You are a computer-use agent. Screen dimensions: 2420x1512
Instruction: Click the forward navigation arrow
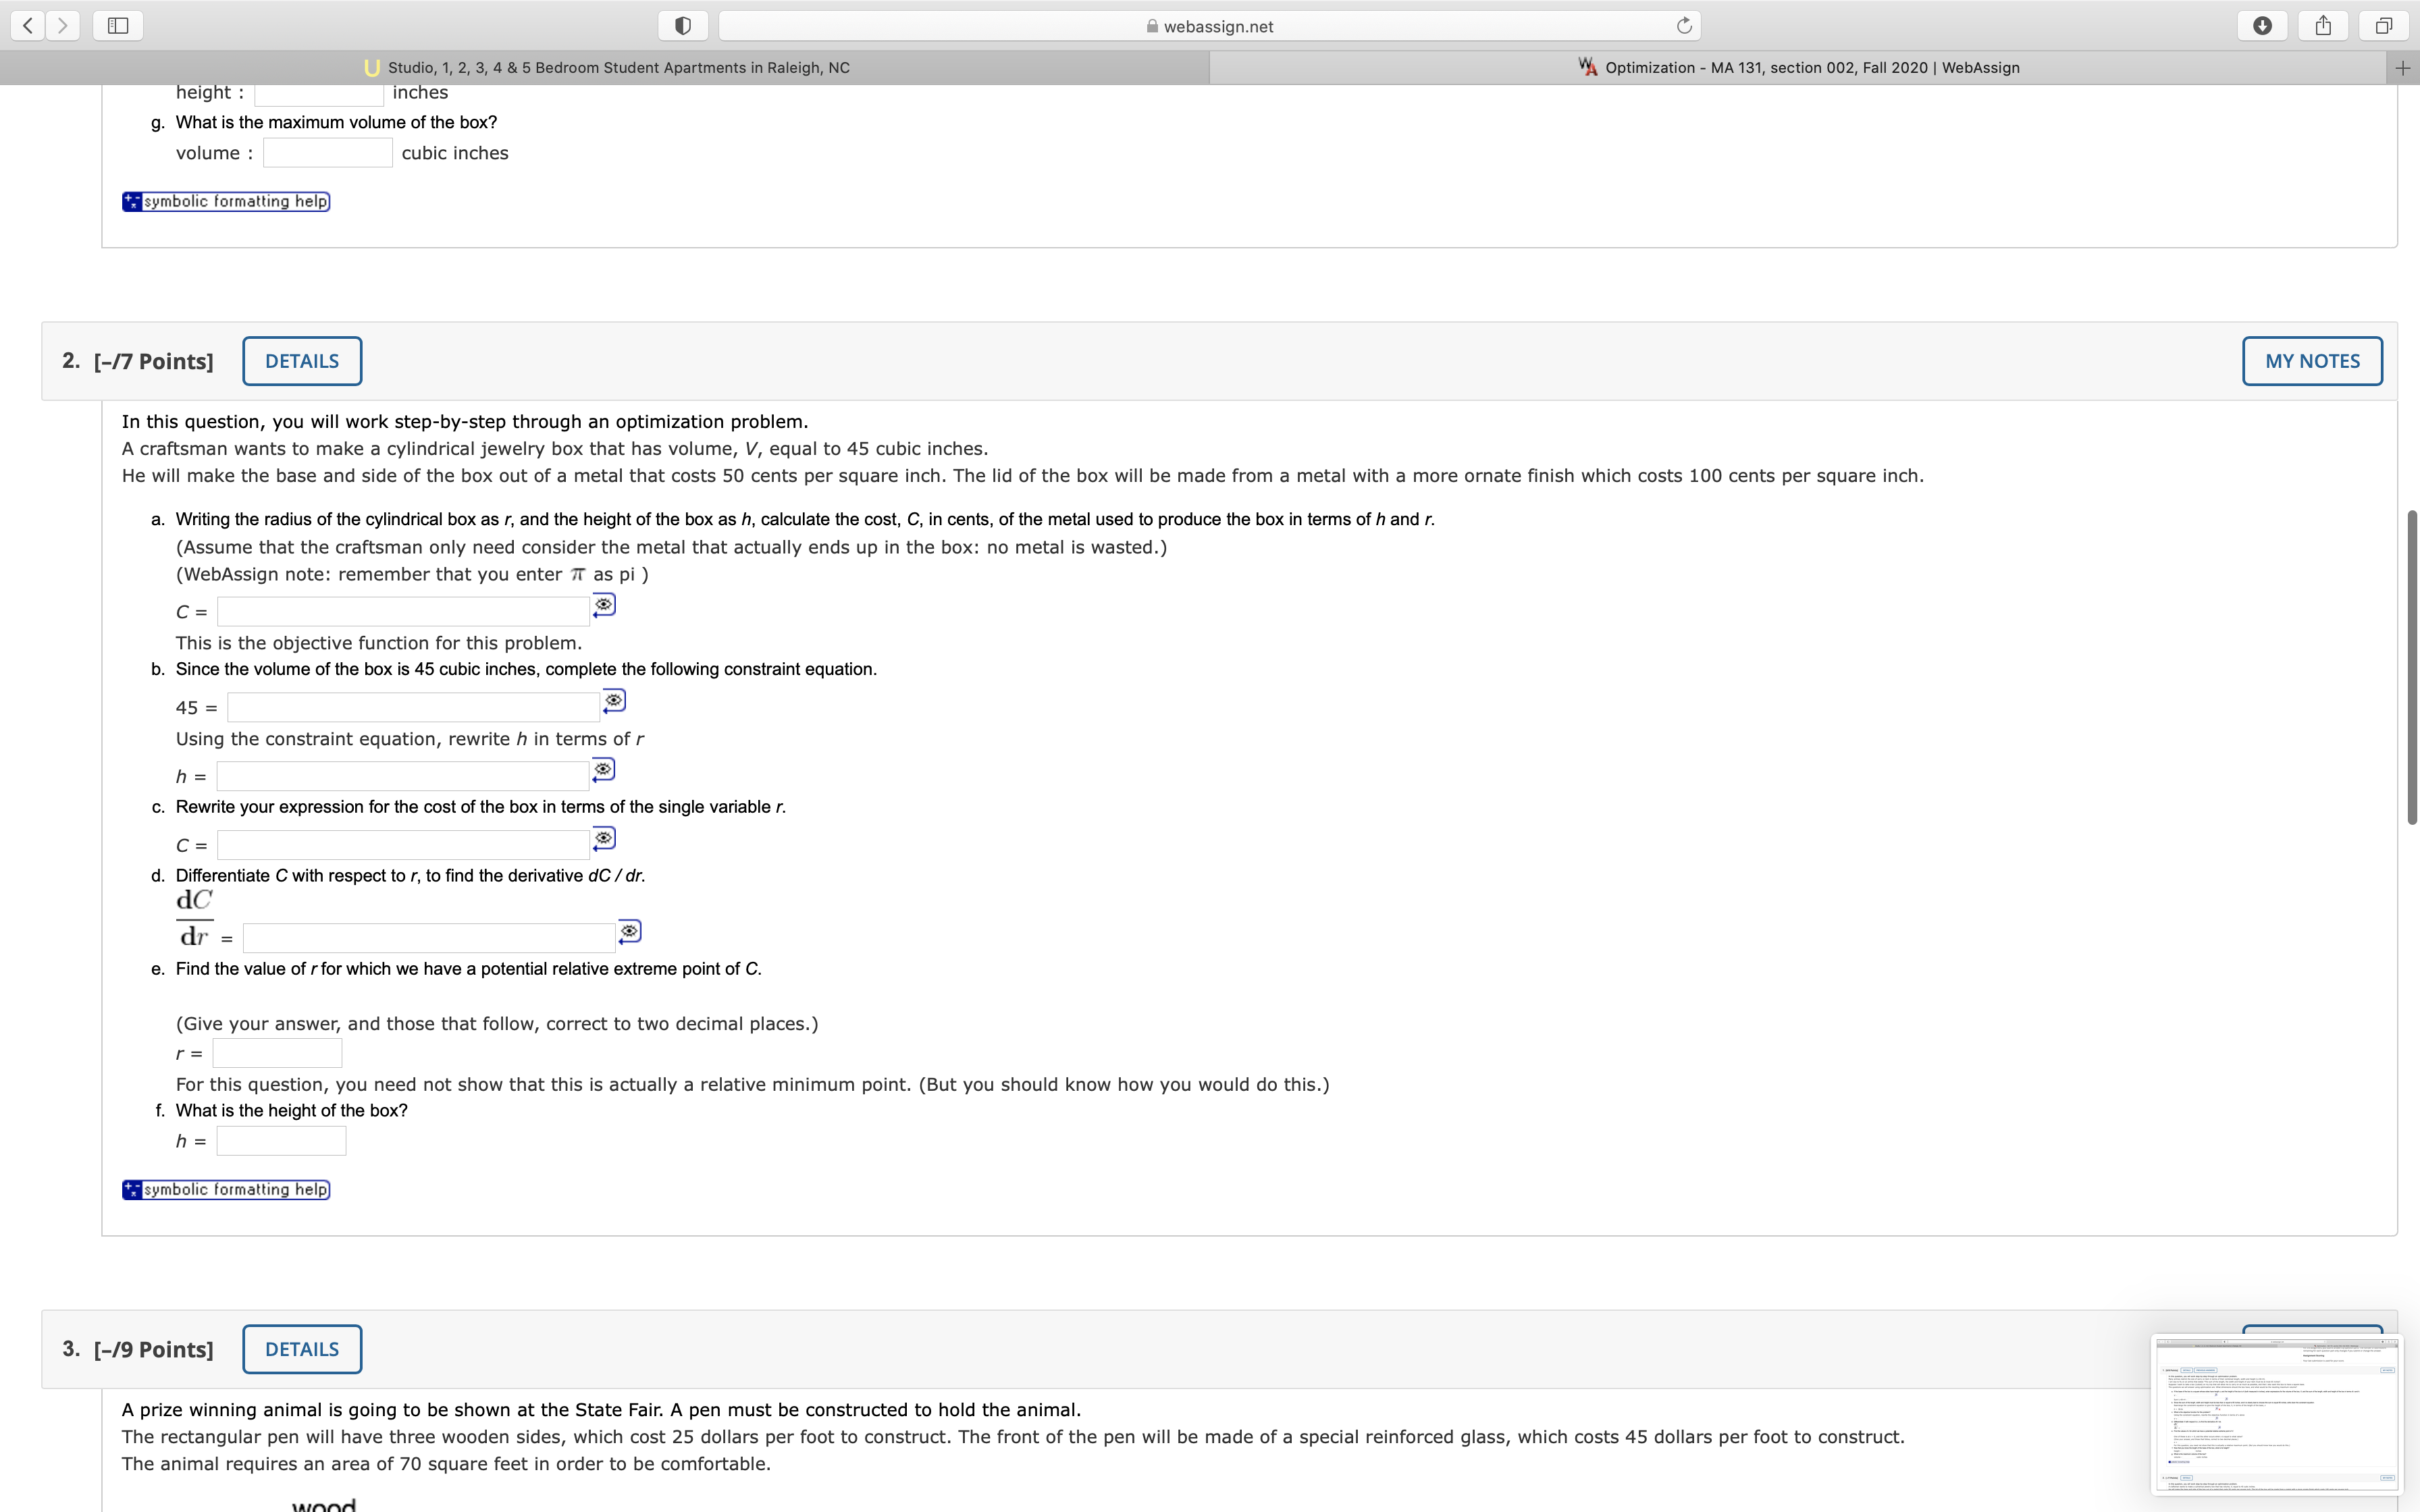click(61, 25)
